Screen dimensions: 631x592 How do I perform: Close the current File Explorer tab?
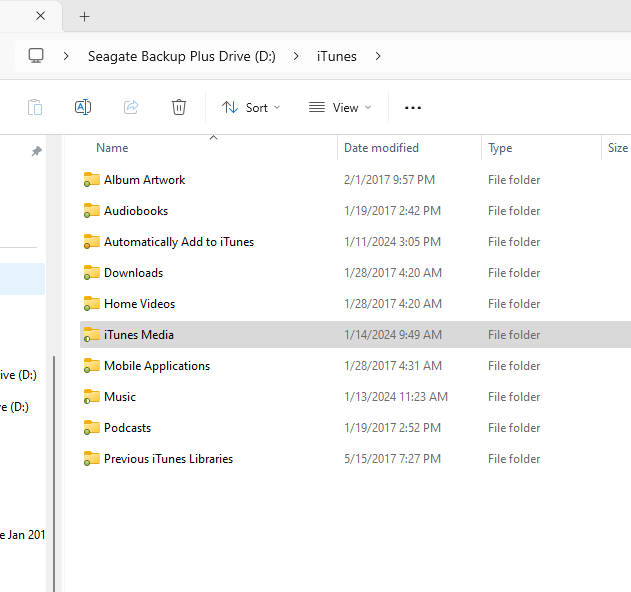40,16
